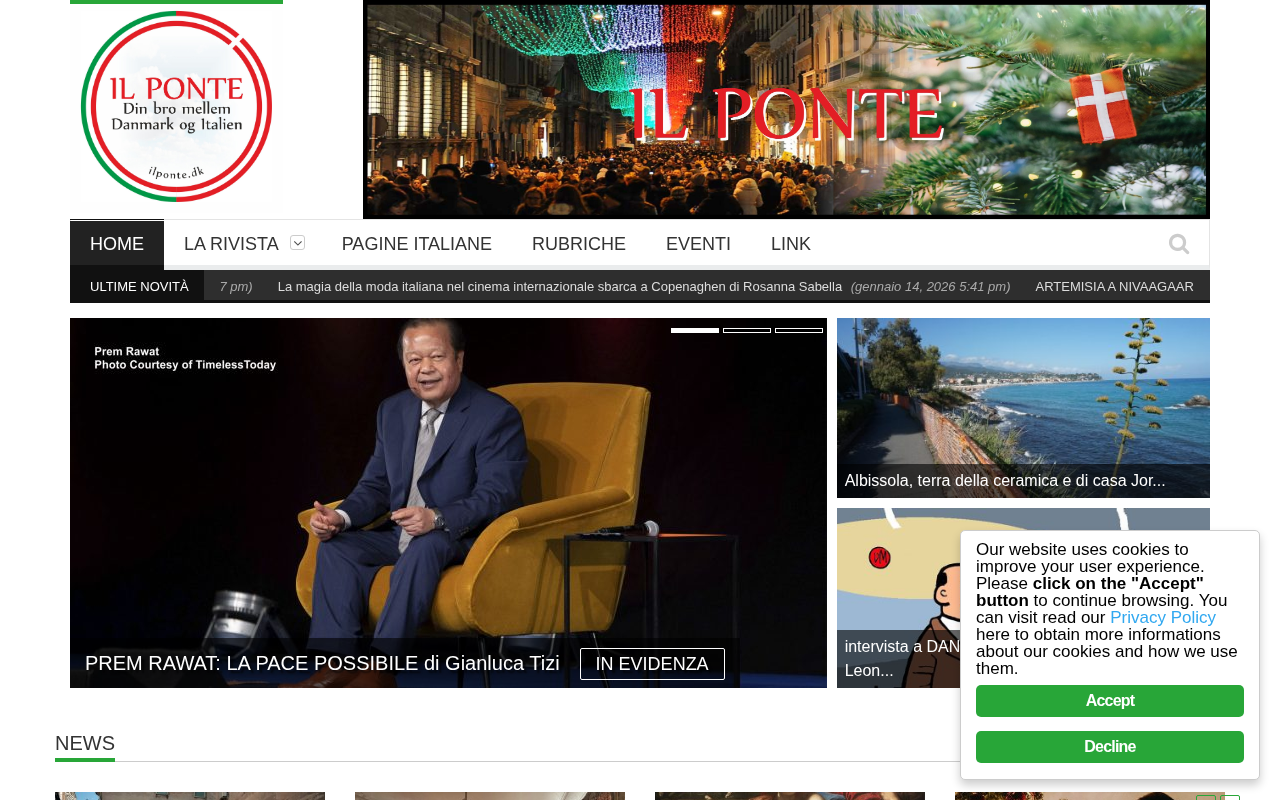Open the Eventi menu item
Image resolution: width=1280 pixels, height=800 pixels.
point(698,244)
